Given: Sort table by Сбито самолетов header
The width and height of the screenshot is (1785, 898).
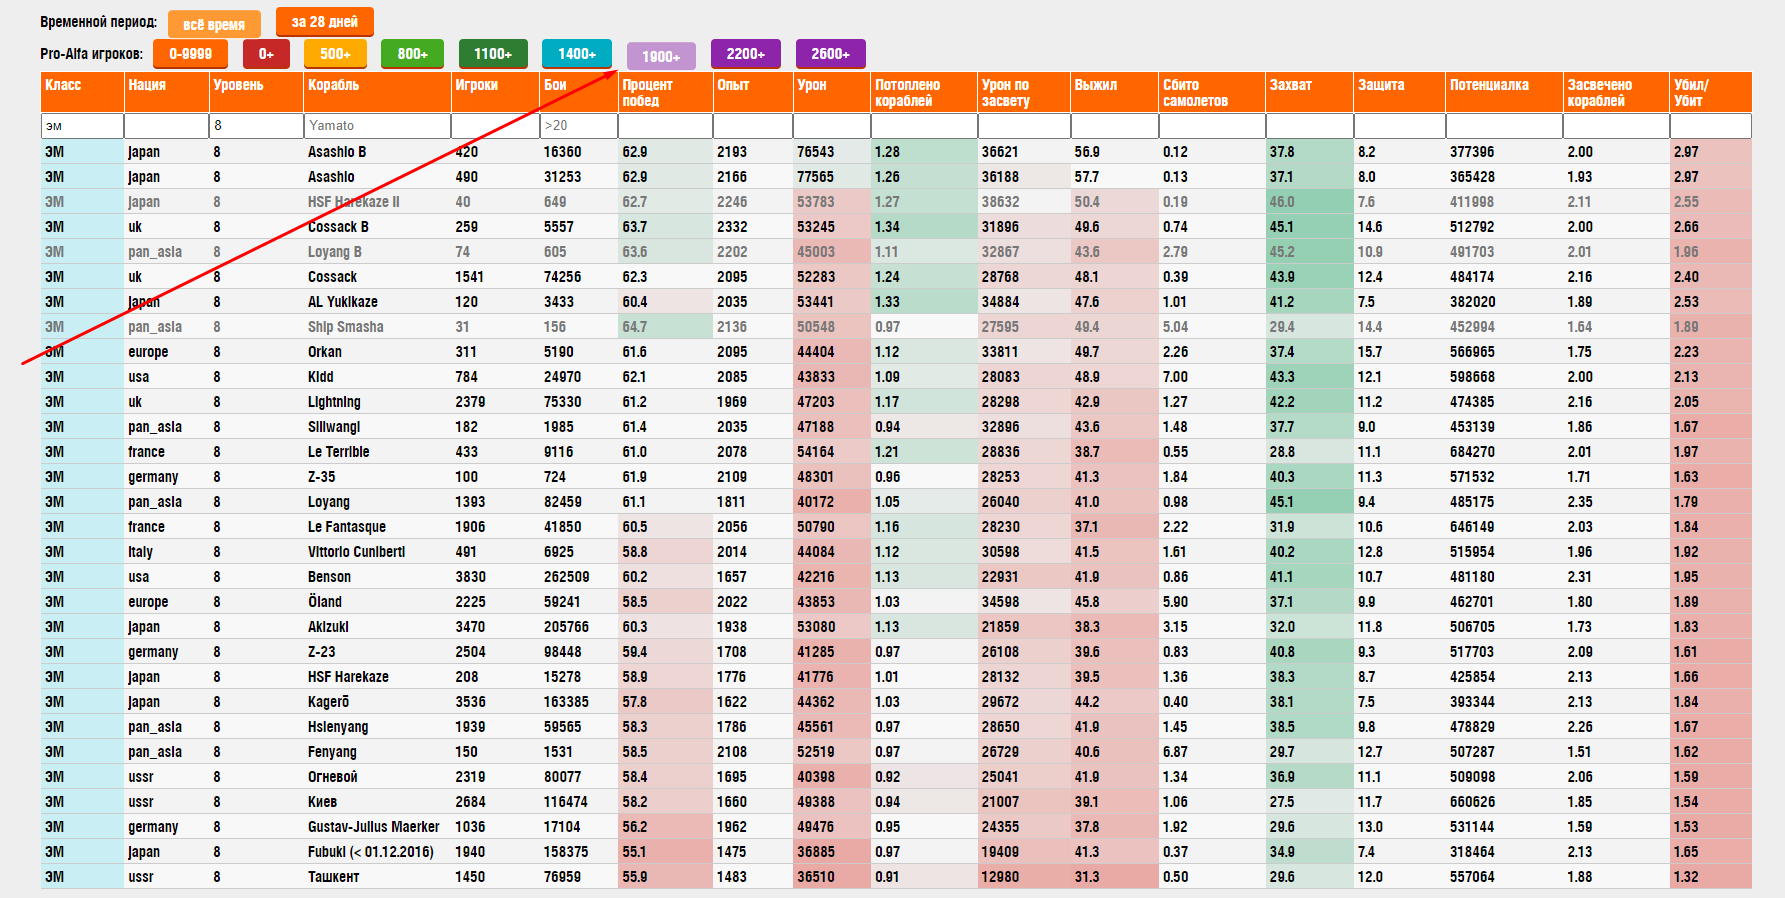Looking at the screenshot, I should (1212, 92).
